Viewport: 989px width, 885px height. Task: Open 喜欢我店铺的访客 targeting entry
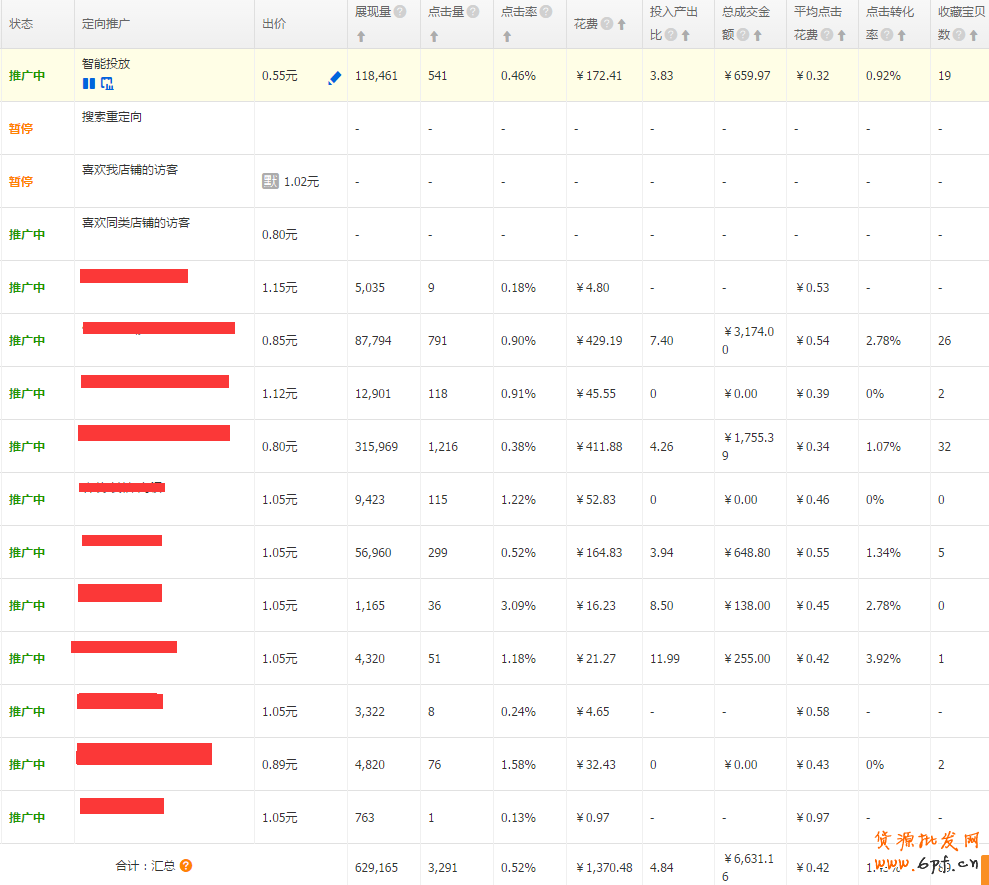click(130, 170)
